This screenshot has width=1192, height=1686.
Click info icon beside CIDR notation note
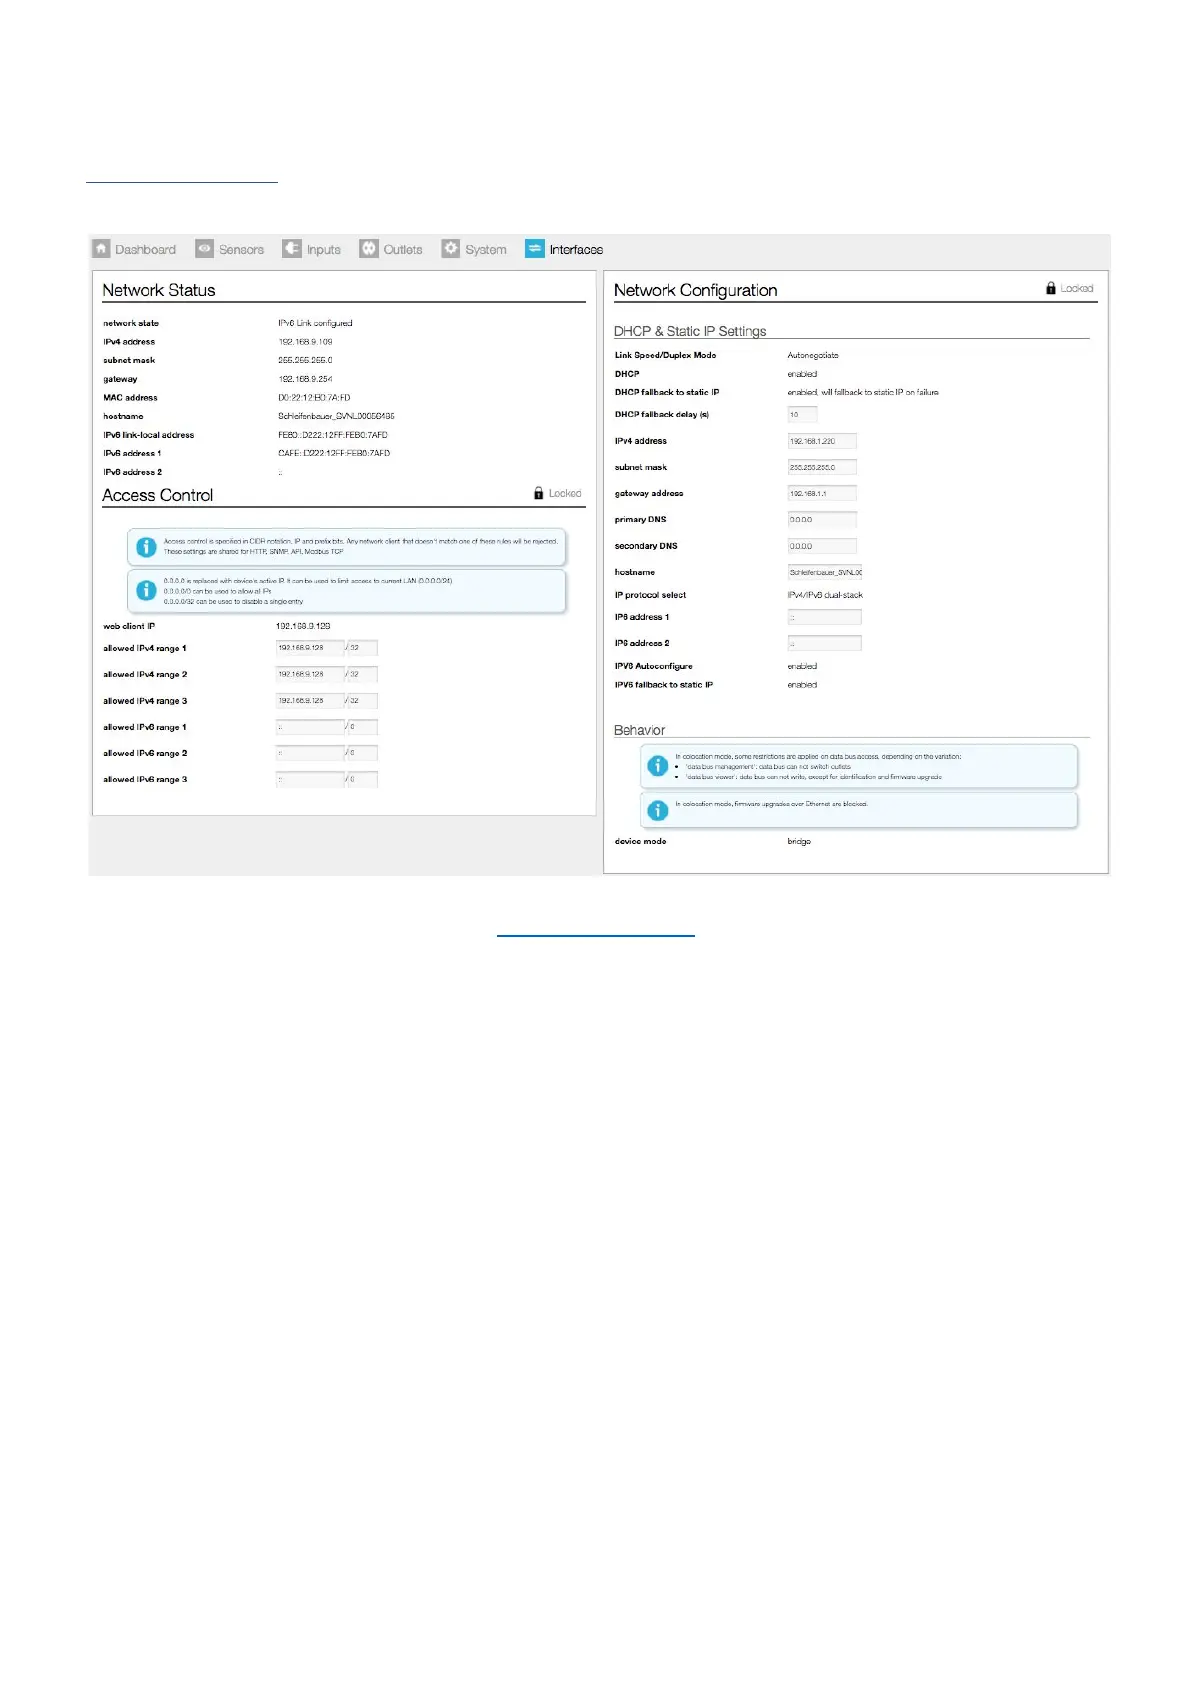[x=146, y=547]
